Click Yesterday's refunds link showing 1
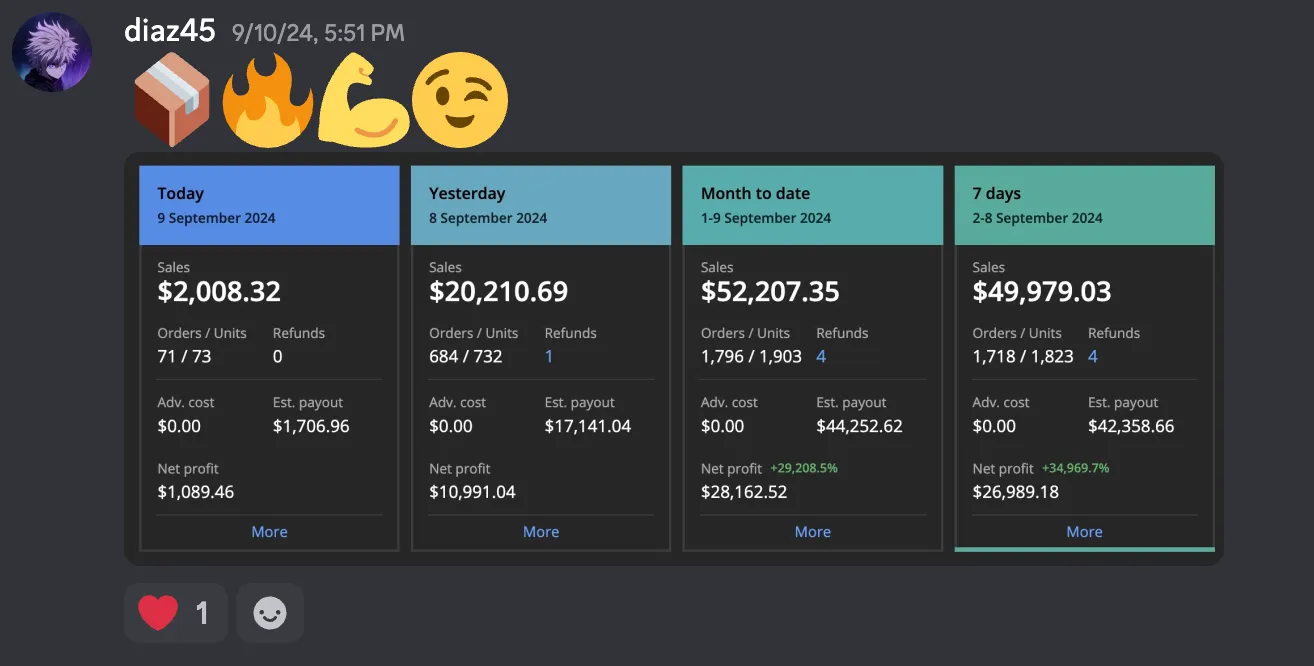The width and height of the screenshot is (1314, 666). tap(549, 356)
